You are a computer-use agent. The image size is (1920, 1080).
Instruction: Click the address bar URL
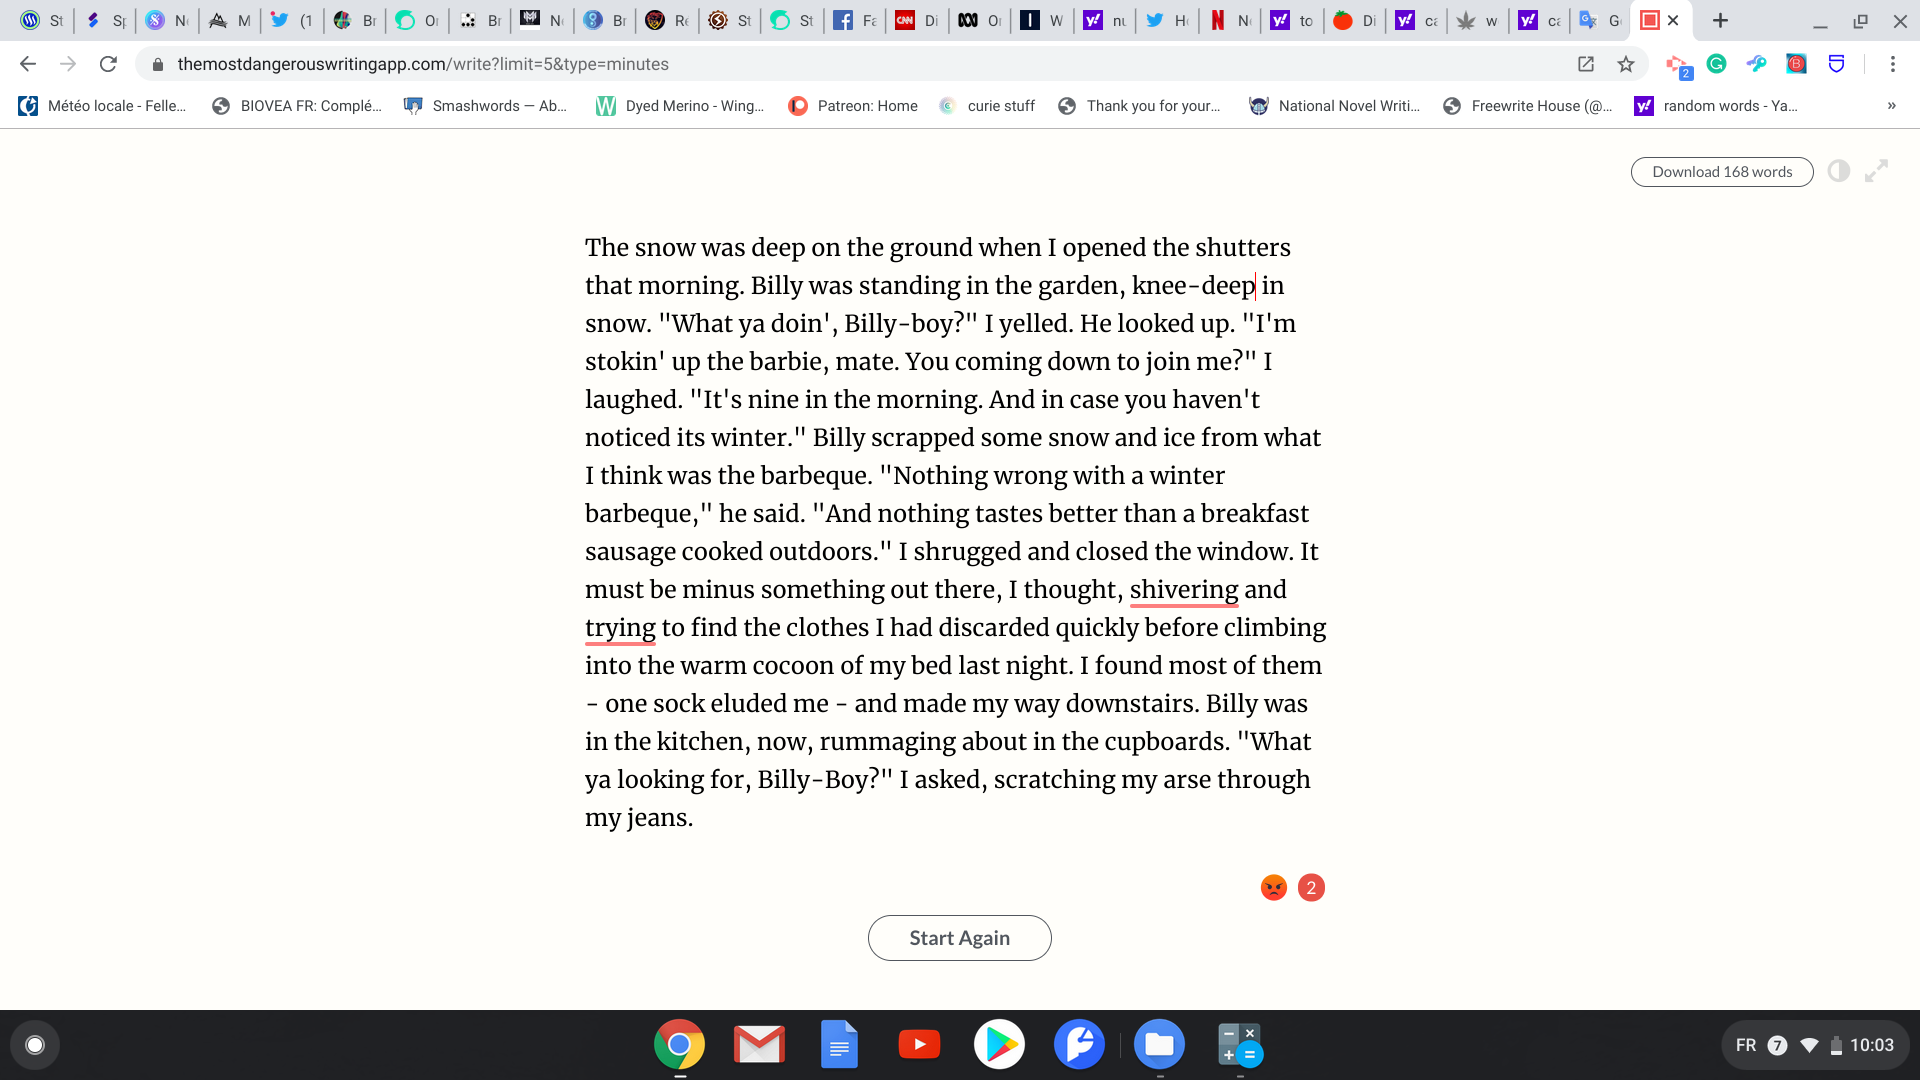coord(422,64)
